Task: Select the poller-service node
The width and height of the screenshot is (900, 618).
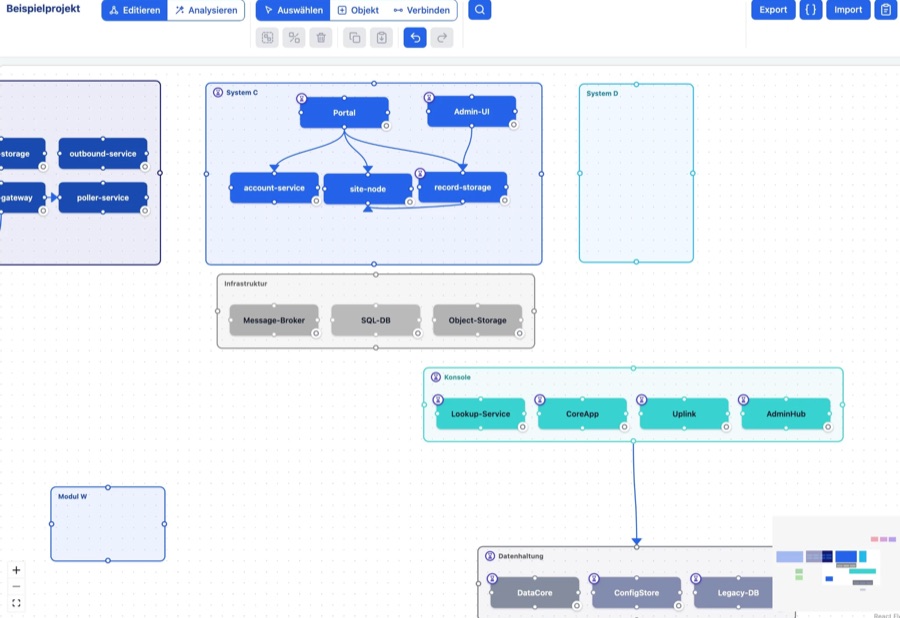Action: [x=103, y=197]
